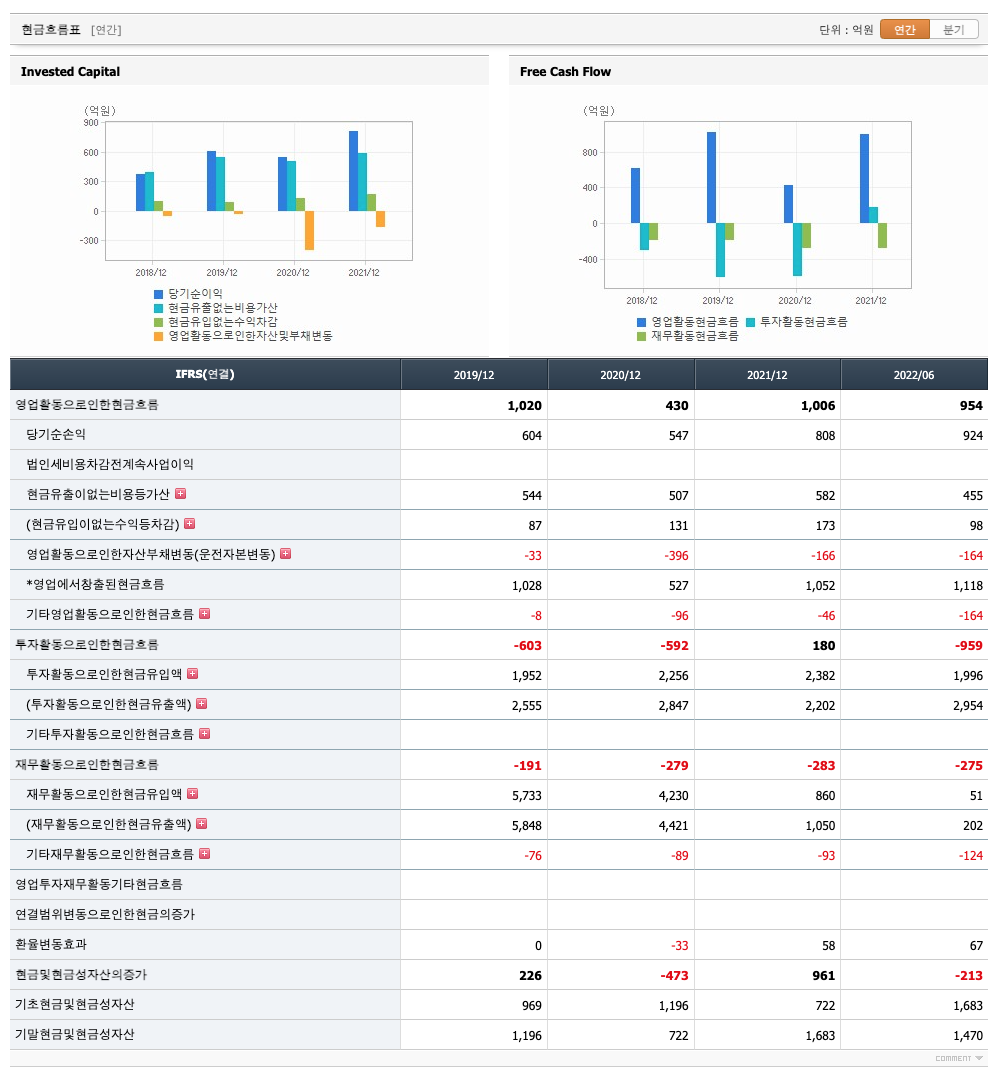The image size is (998, 1080).
Task: Select the 영업활동으로인한현금흐름 row label
Action: 87,404
